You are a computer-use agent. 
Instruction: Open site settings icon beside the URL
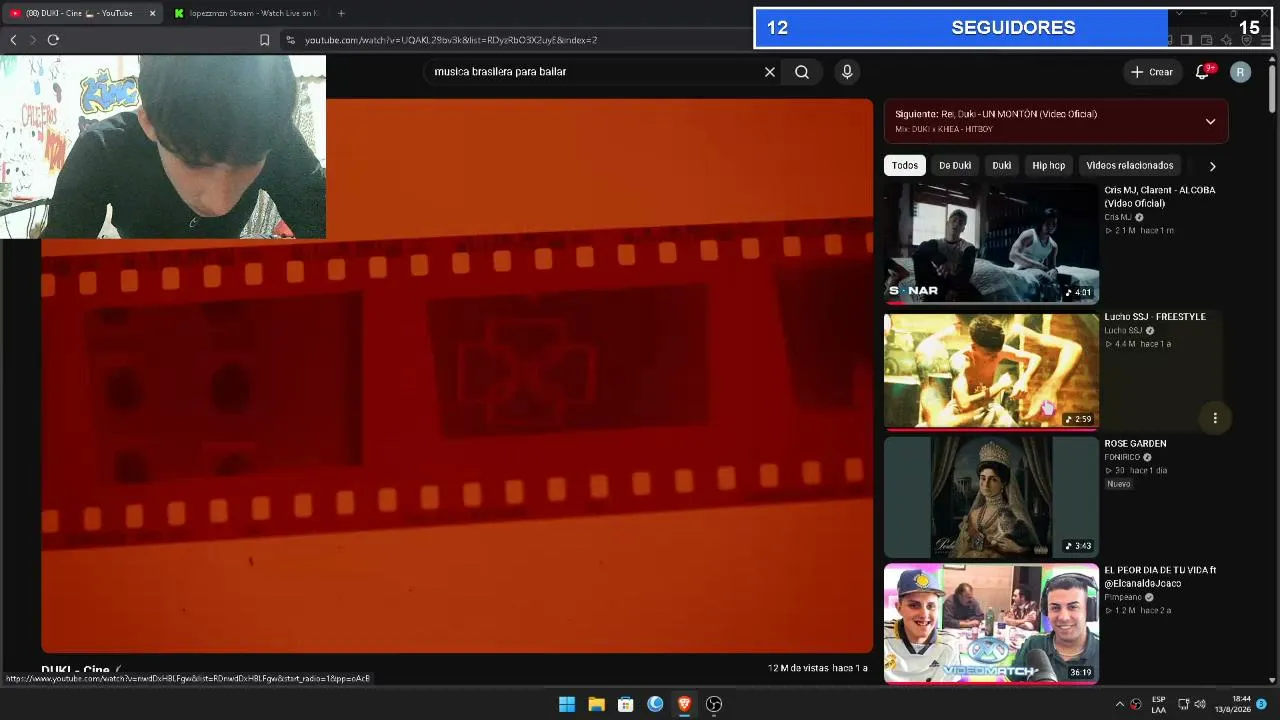[x=291, y=40]
